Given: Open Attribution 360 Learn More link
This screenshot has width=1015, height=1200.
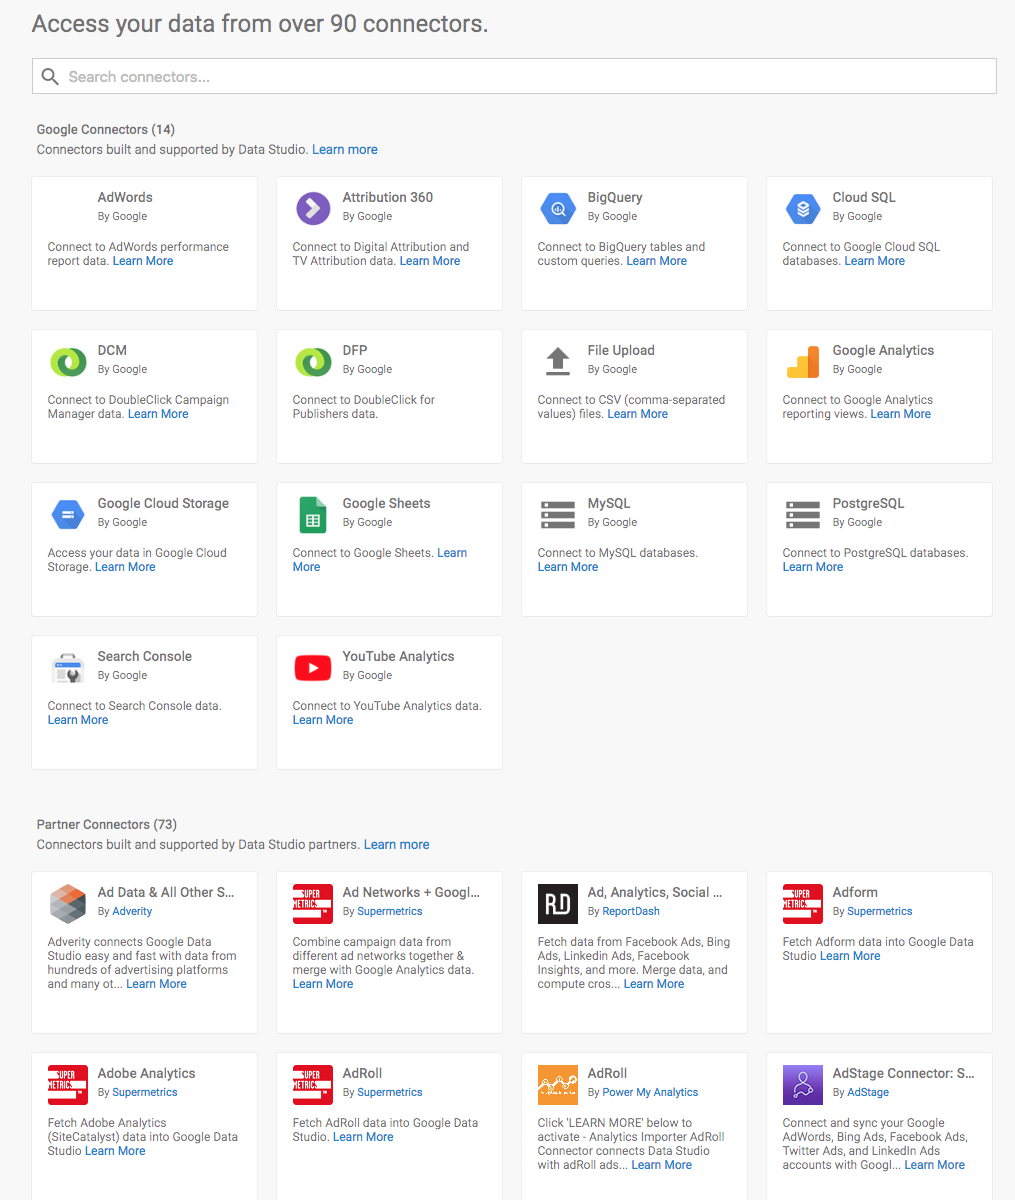Looking at the screenshot, I should point(430,261).
